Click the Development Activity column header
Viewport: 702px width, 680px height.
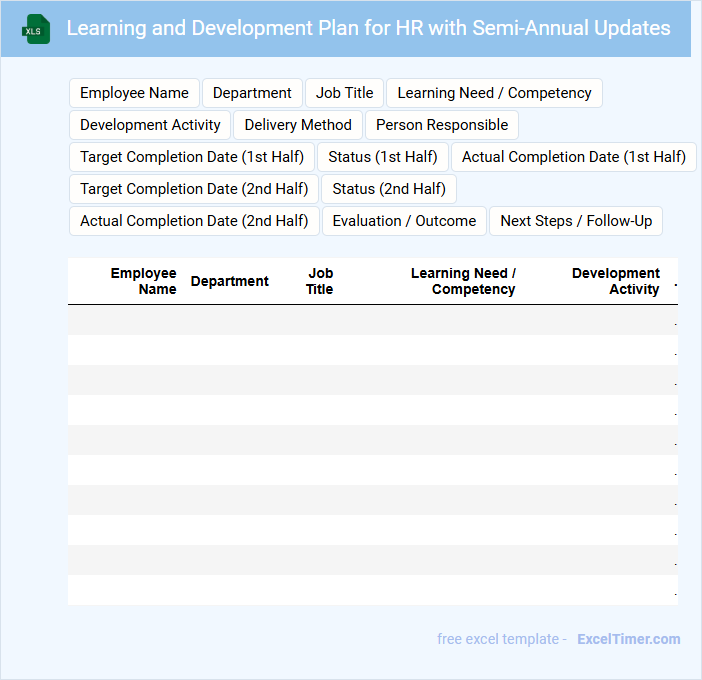pyautogui.click(x=615, y=281)
